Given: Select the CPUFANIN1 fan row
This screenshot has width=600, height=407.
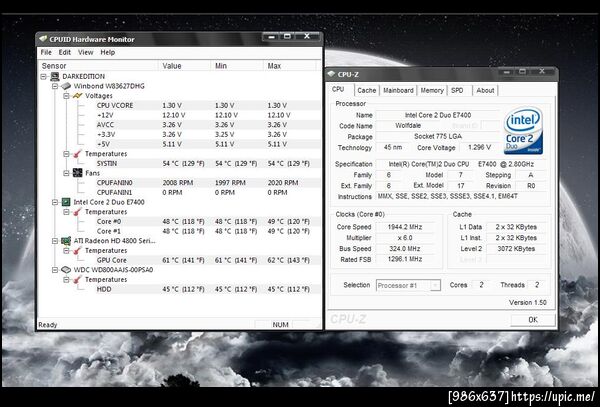Looking at the screenshot, I should pos(209,192).
